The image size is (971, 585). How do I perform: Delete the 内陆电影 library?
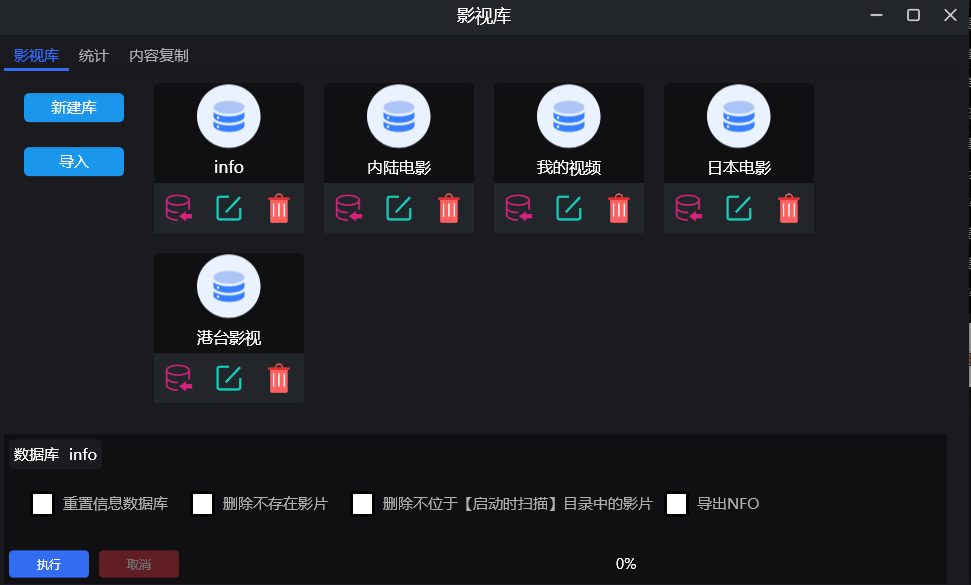(x=449, y=208)
